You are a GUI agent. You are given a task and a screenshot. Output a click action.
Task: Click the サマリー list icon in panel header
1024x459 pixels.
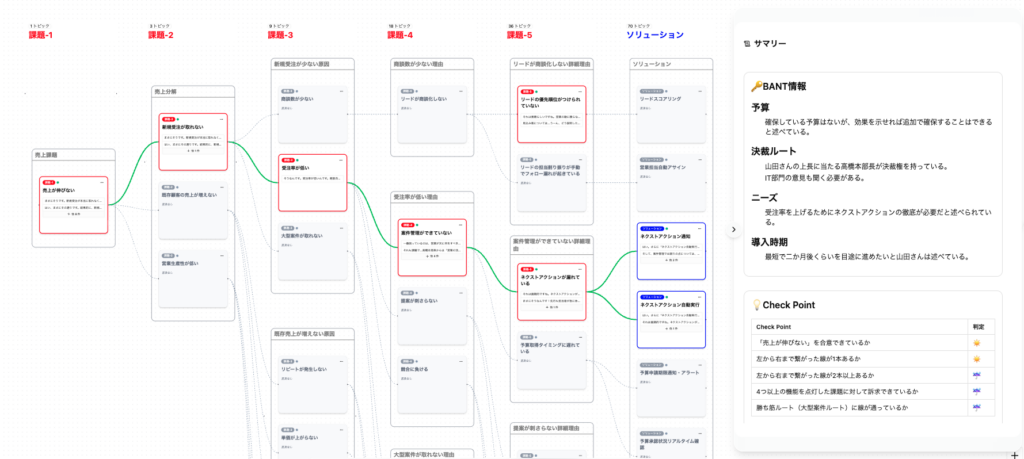746,44
